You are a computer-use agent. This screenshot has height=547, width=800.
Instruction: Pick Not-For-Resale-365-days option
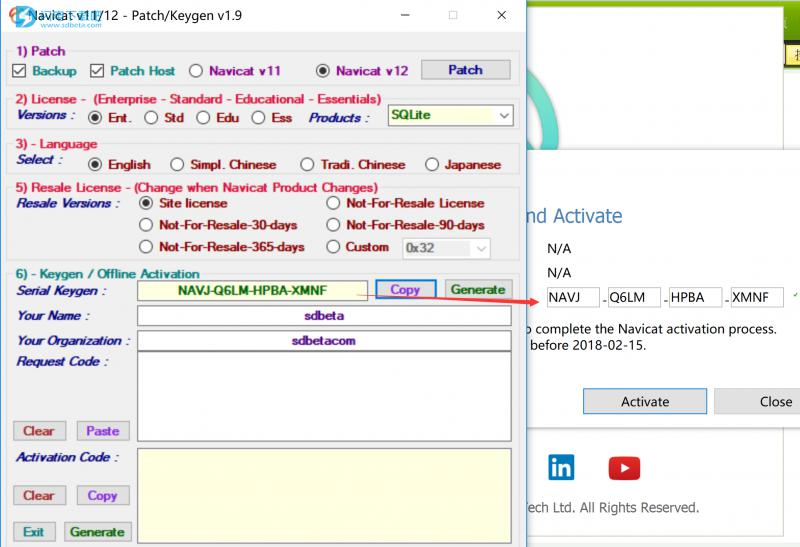click(146, 247)
